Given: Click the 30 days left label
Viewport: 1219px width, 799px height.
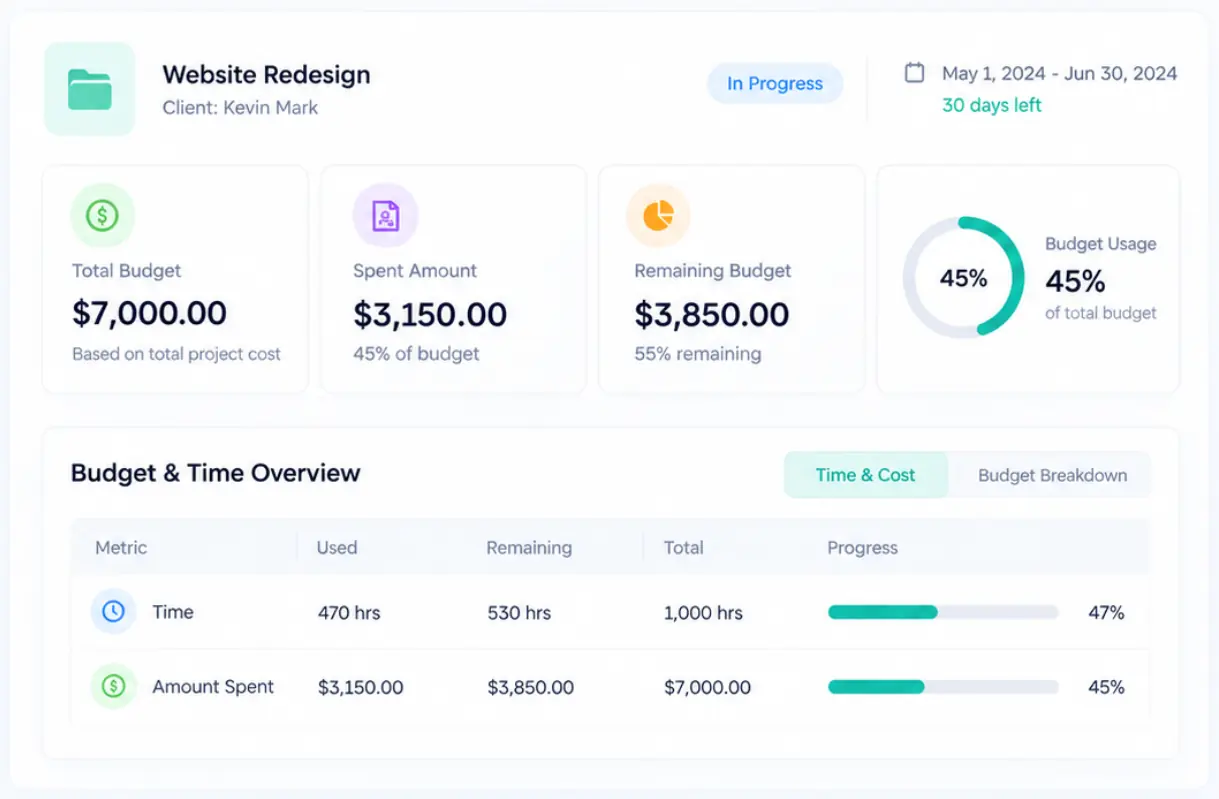Looking at the screenshot, I should [991, 105].
